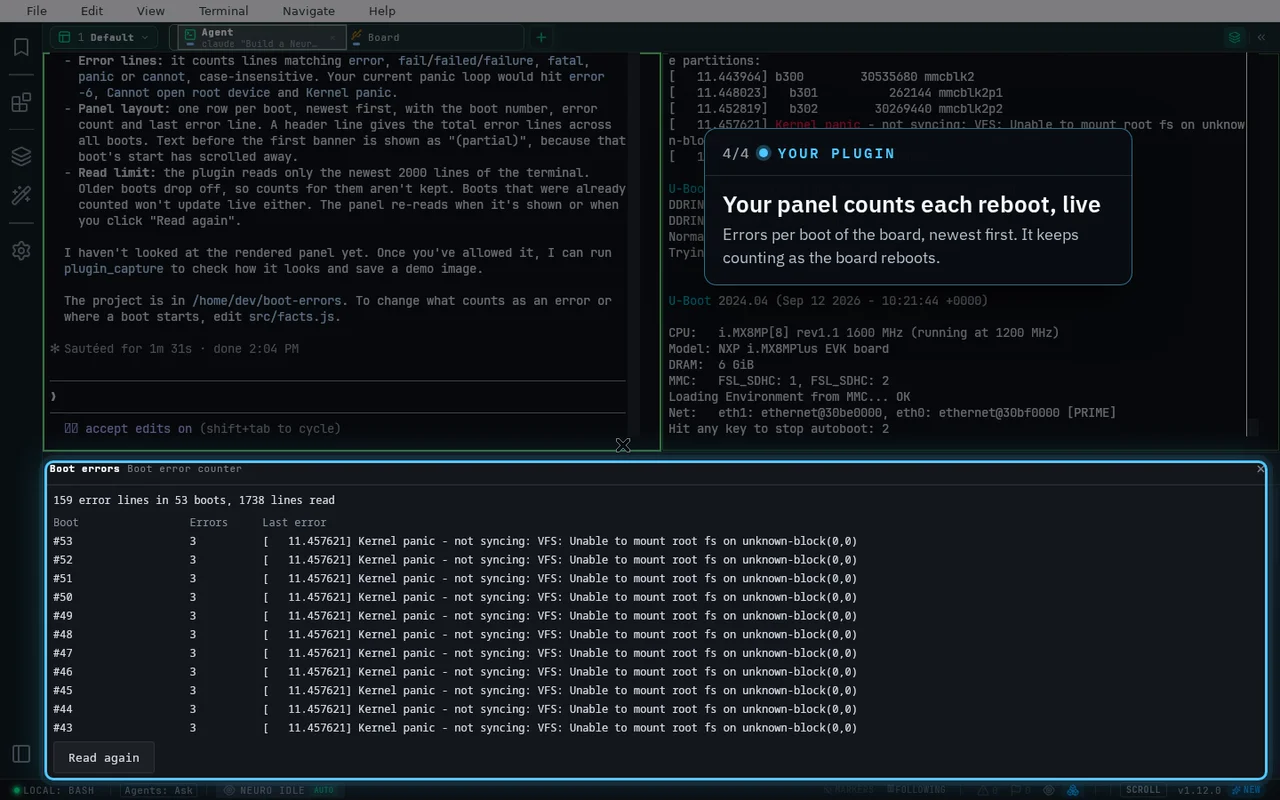Image resolution: width=1280 pixels, height=800 pixels.
Task: Click the blue cubes icon in status bar
Action: tap(1073, 790)
